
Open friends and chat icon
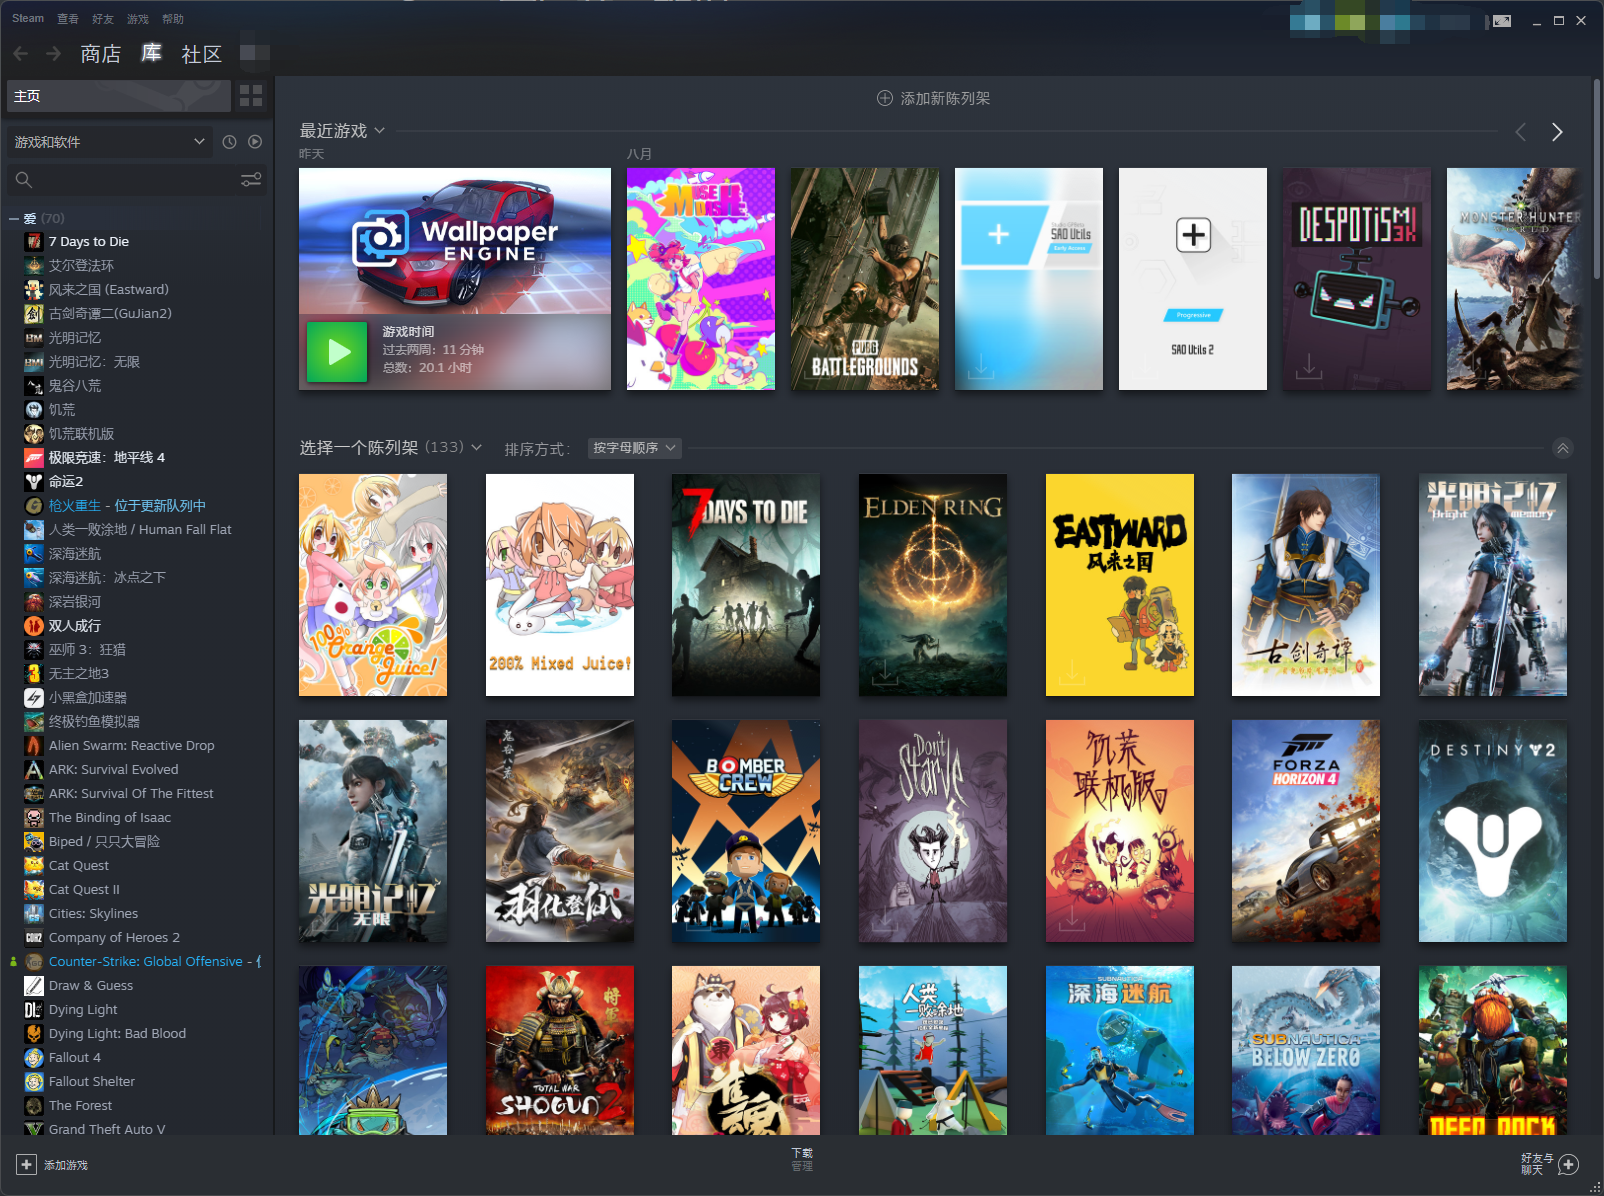1568,1164
